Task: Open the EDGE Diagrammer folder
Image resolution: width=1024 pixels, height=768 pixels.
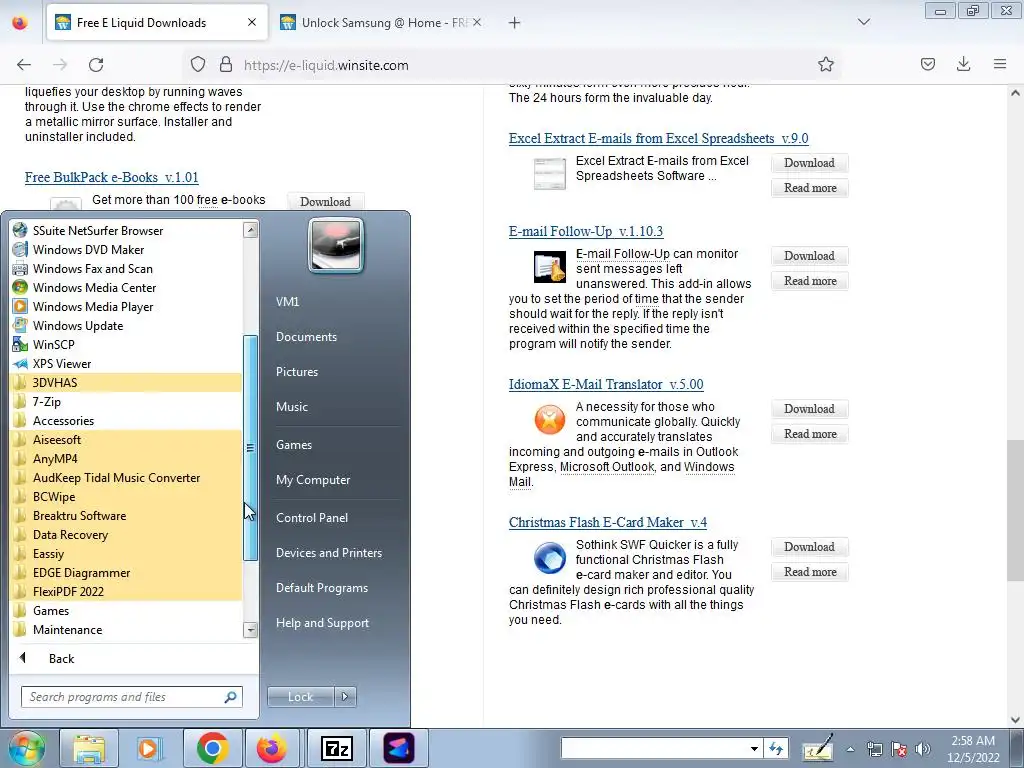Action: pos(125,572)
